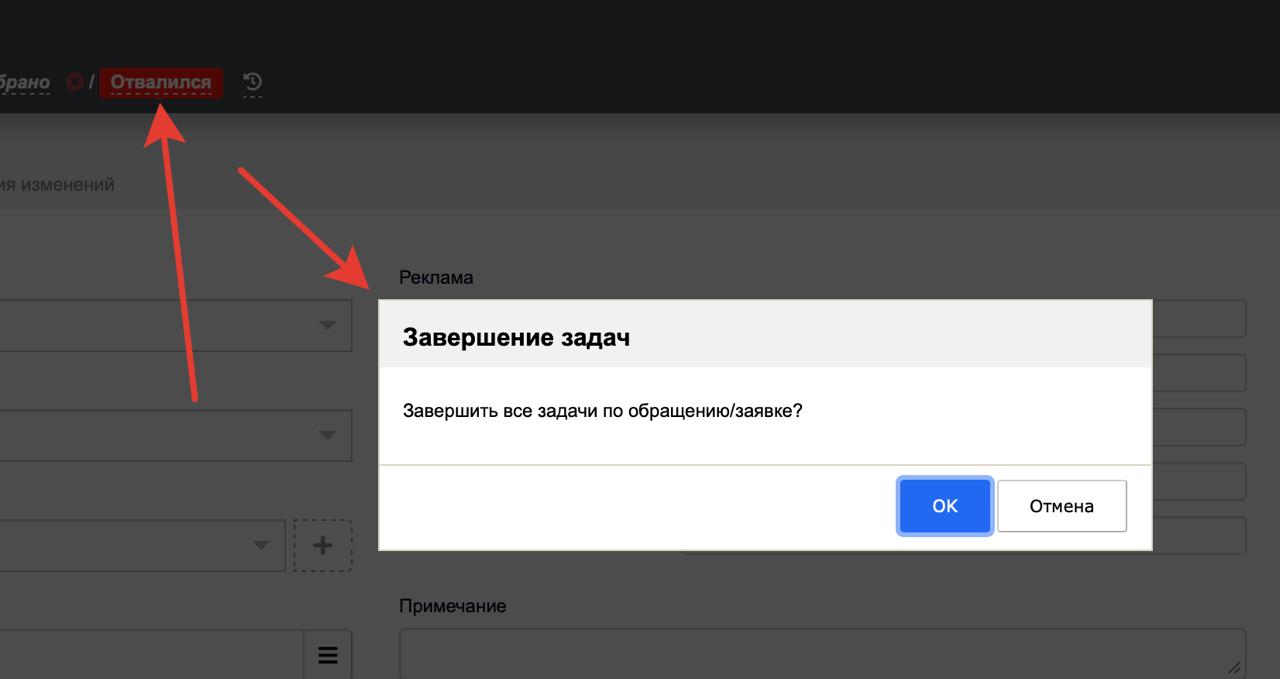
Task: Open the history clock icon
Action: point(253,82)
